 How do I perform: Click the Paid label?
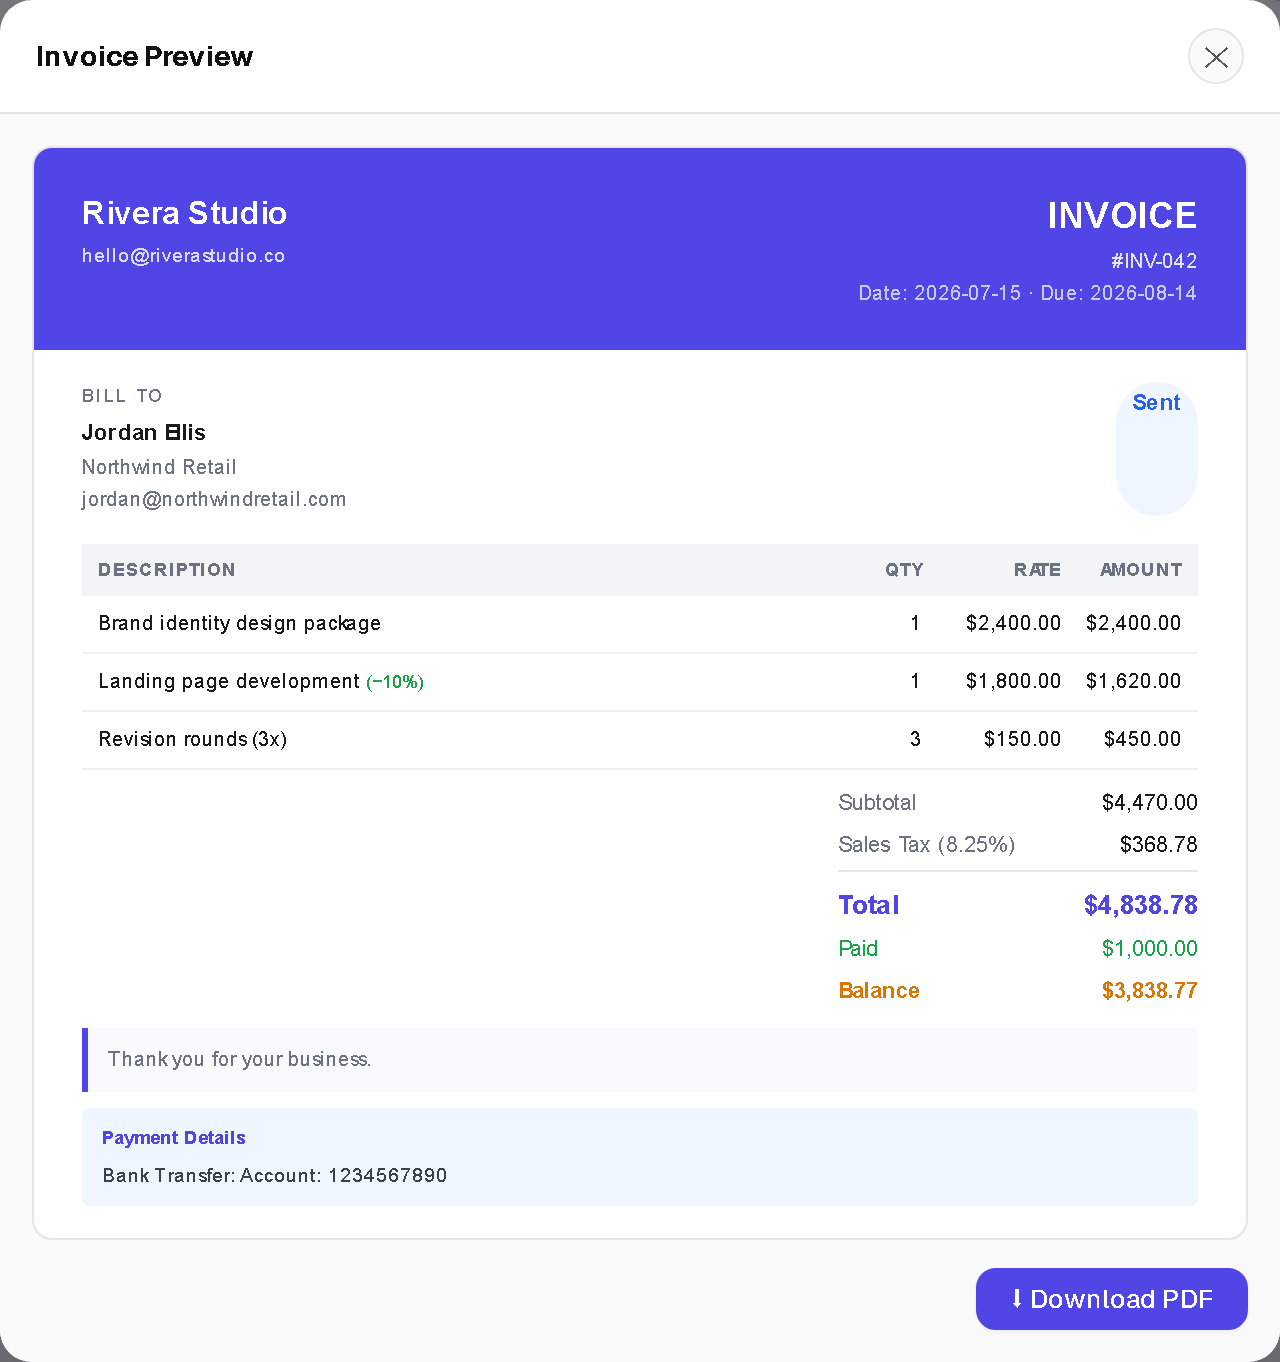858,949
